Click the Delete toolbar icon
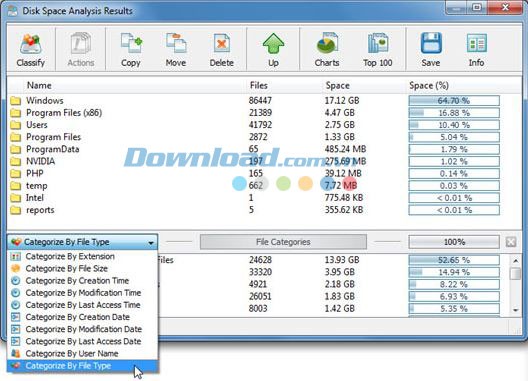This screenshot has width=528, height=381. point(221,49)
